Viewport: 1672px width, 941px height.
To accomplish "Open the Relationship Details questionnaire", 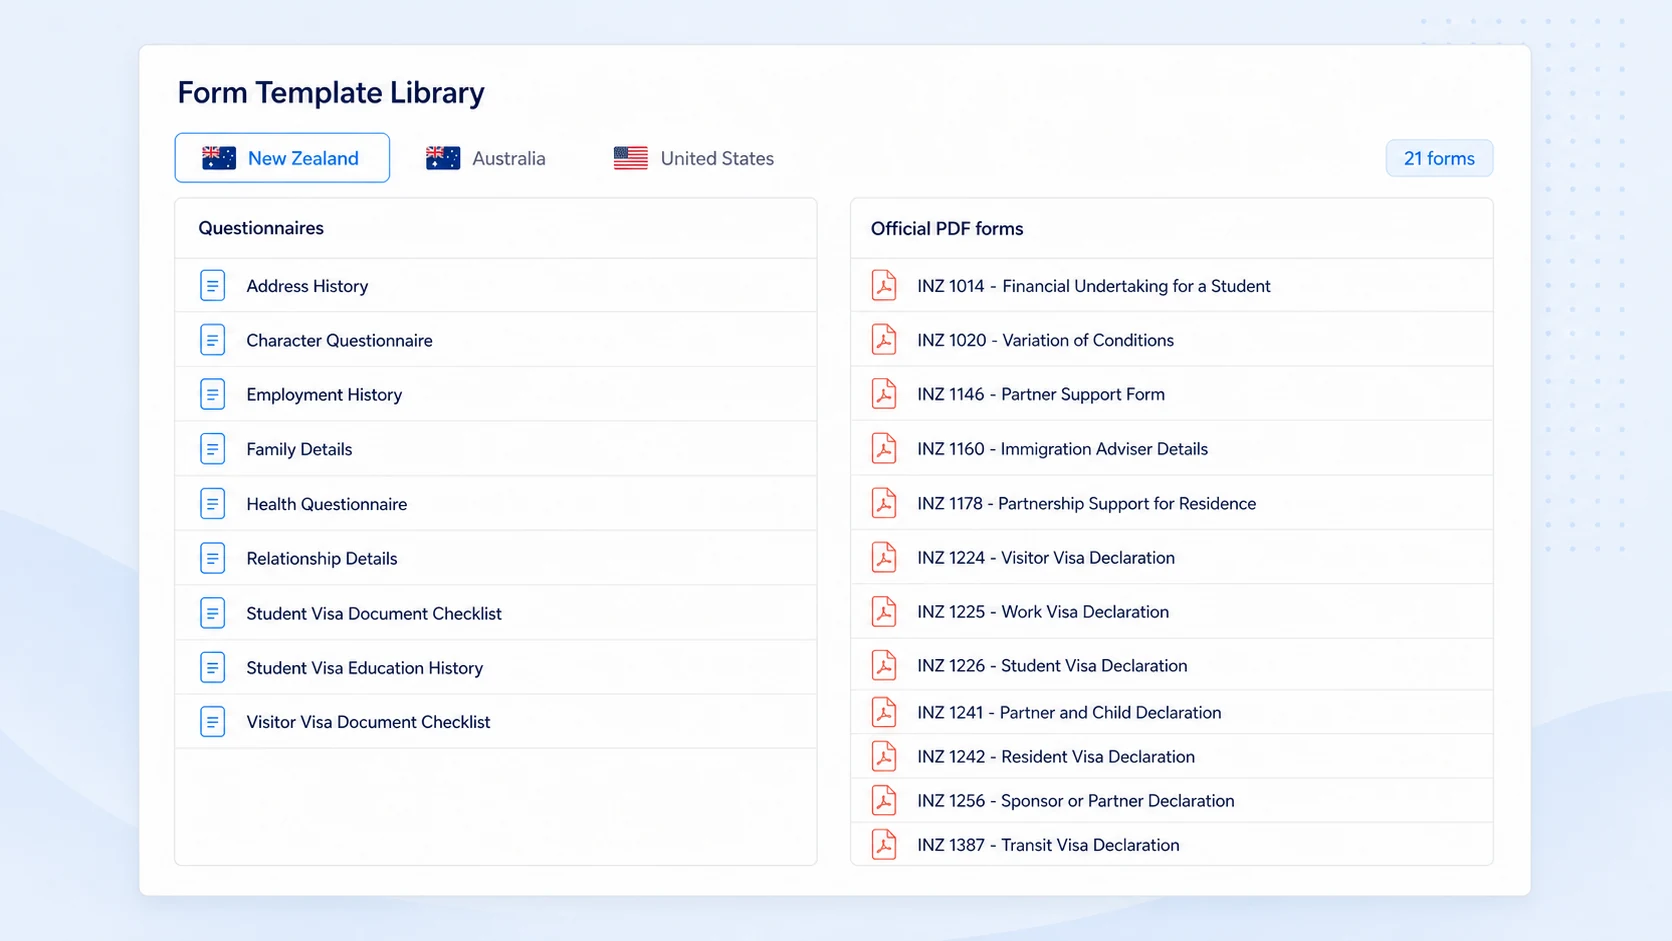I will pos(496,558).
